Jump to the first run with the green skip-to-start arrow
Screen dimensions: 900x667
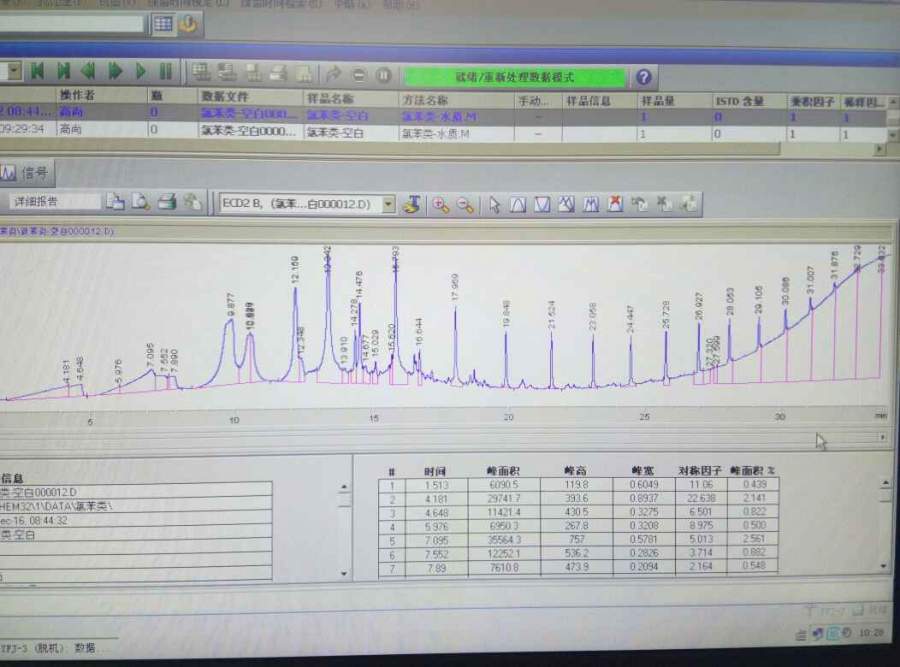click(37, 71)
